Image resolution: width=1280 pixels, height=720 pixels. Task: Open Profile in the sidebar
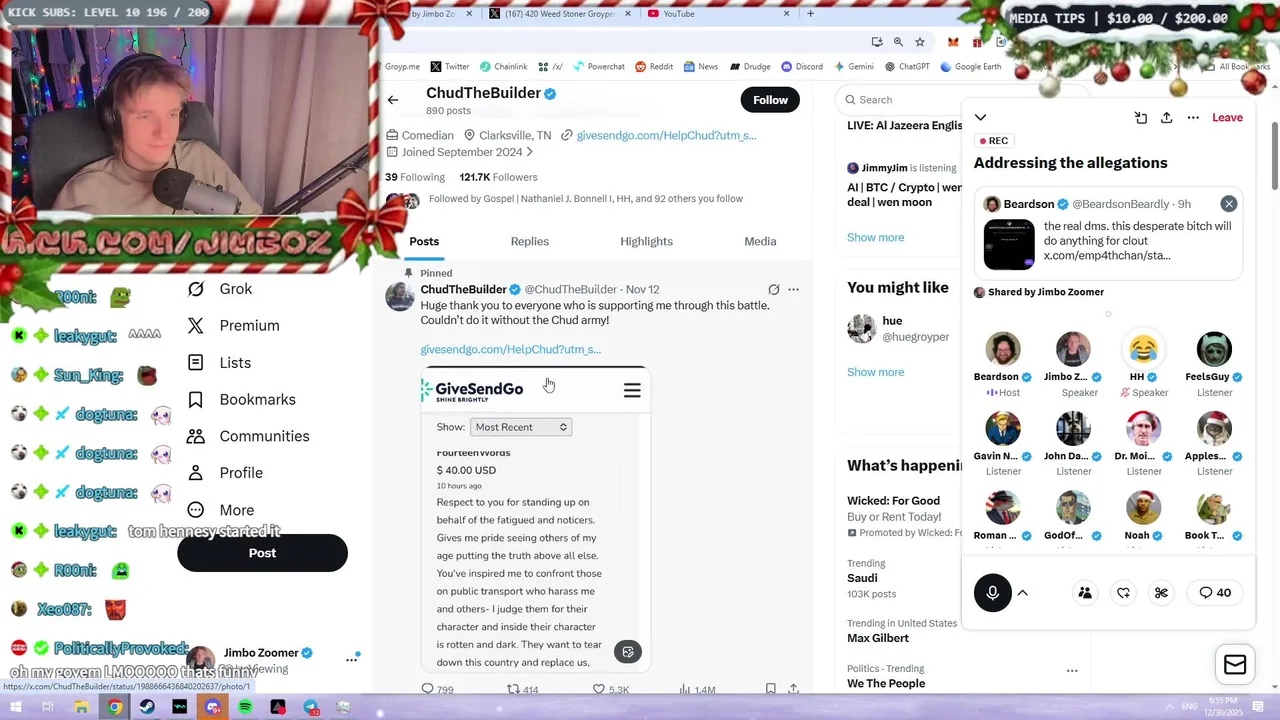pos(226,473)
